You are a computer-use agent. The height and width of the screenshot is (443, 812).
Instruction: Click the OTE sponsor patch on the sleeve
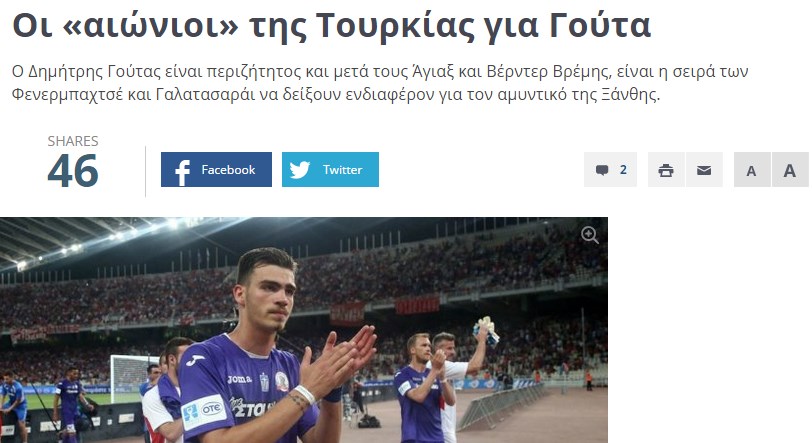(x=205, y=410)
